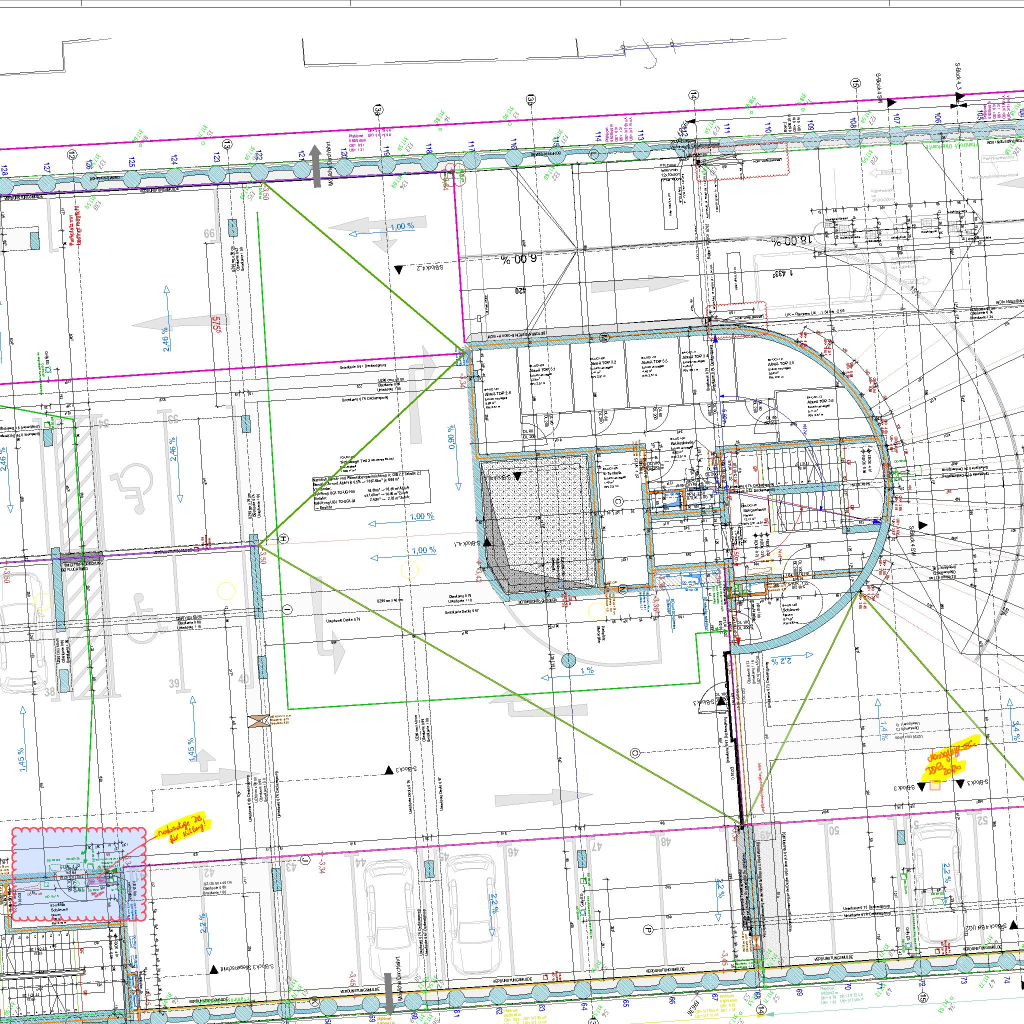Click the small orange square near S-Block 3
Screen dimensions: 1024x1024
(935, 786)
